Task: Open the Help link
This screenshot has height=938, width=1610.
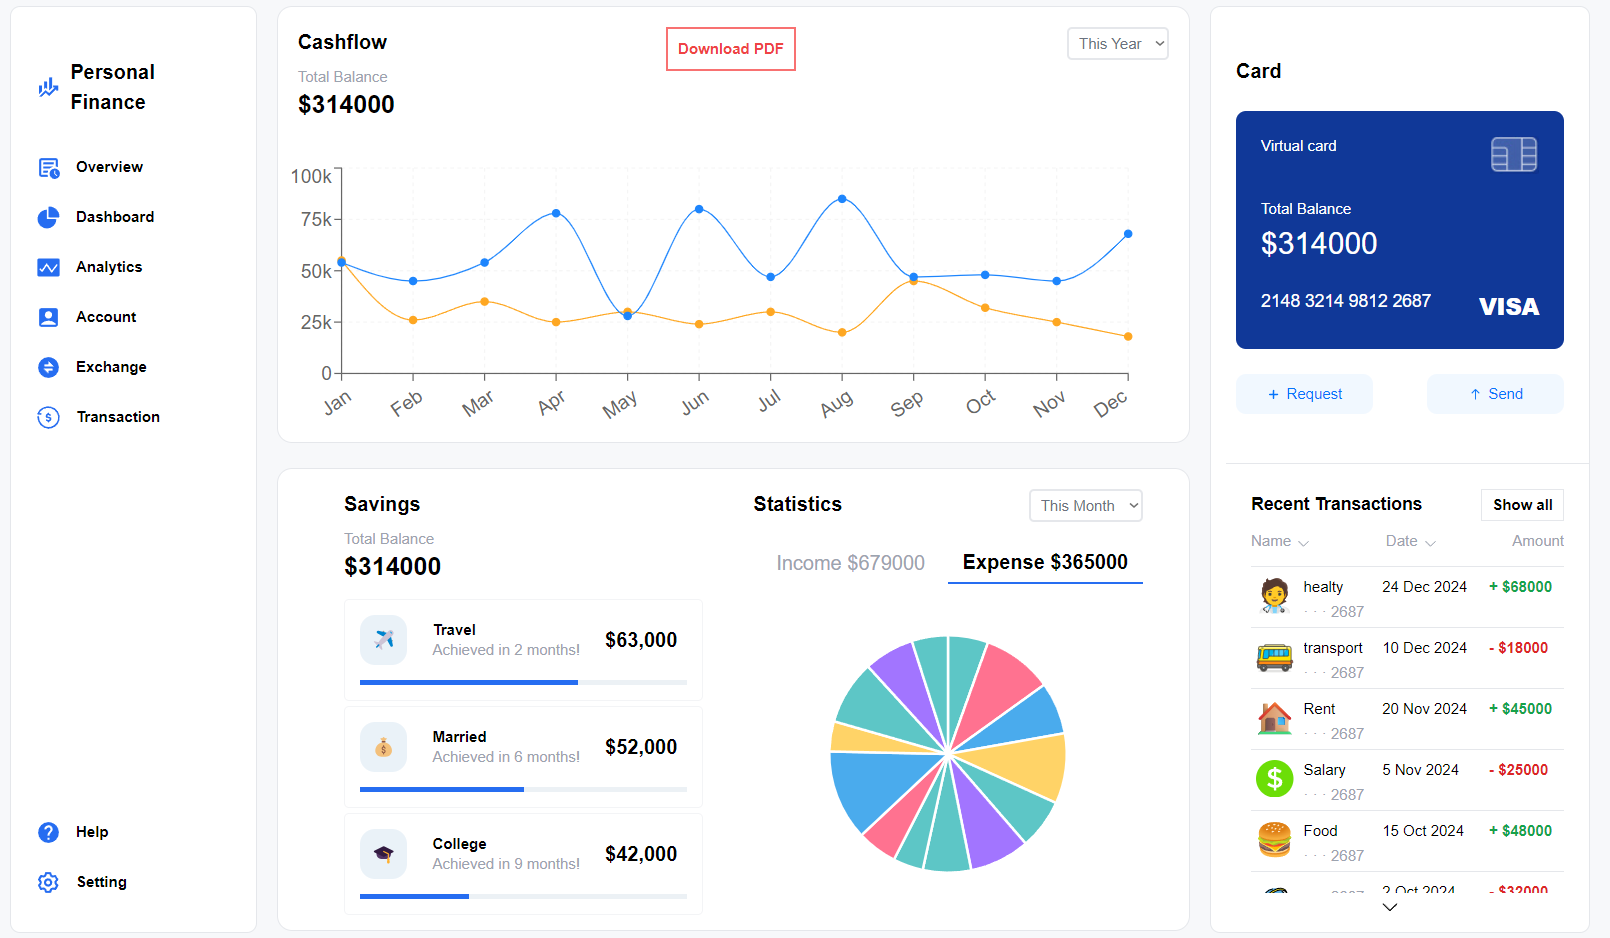Action: coord(92,832)
